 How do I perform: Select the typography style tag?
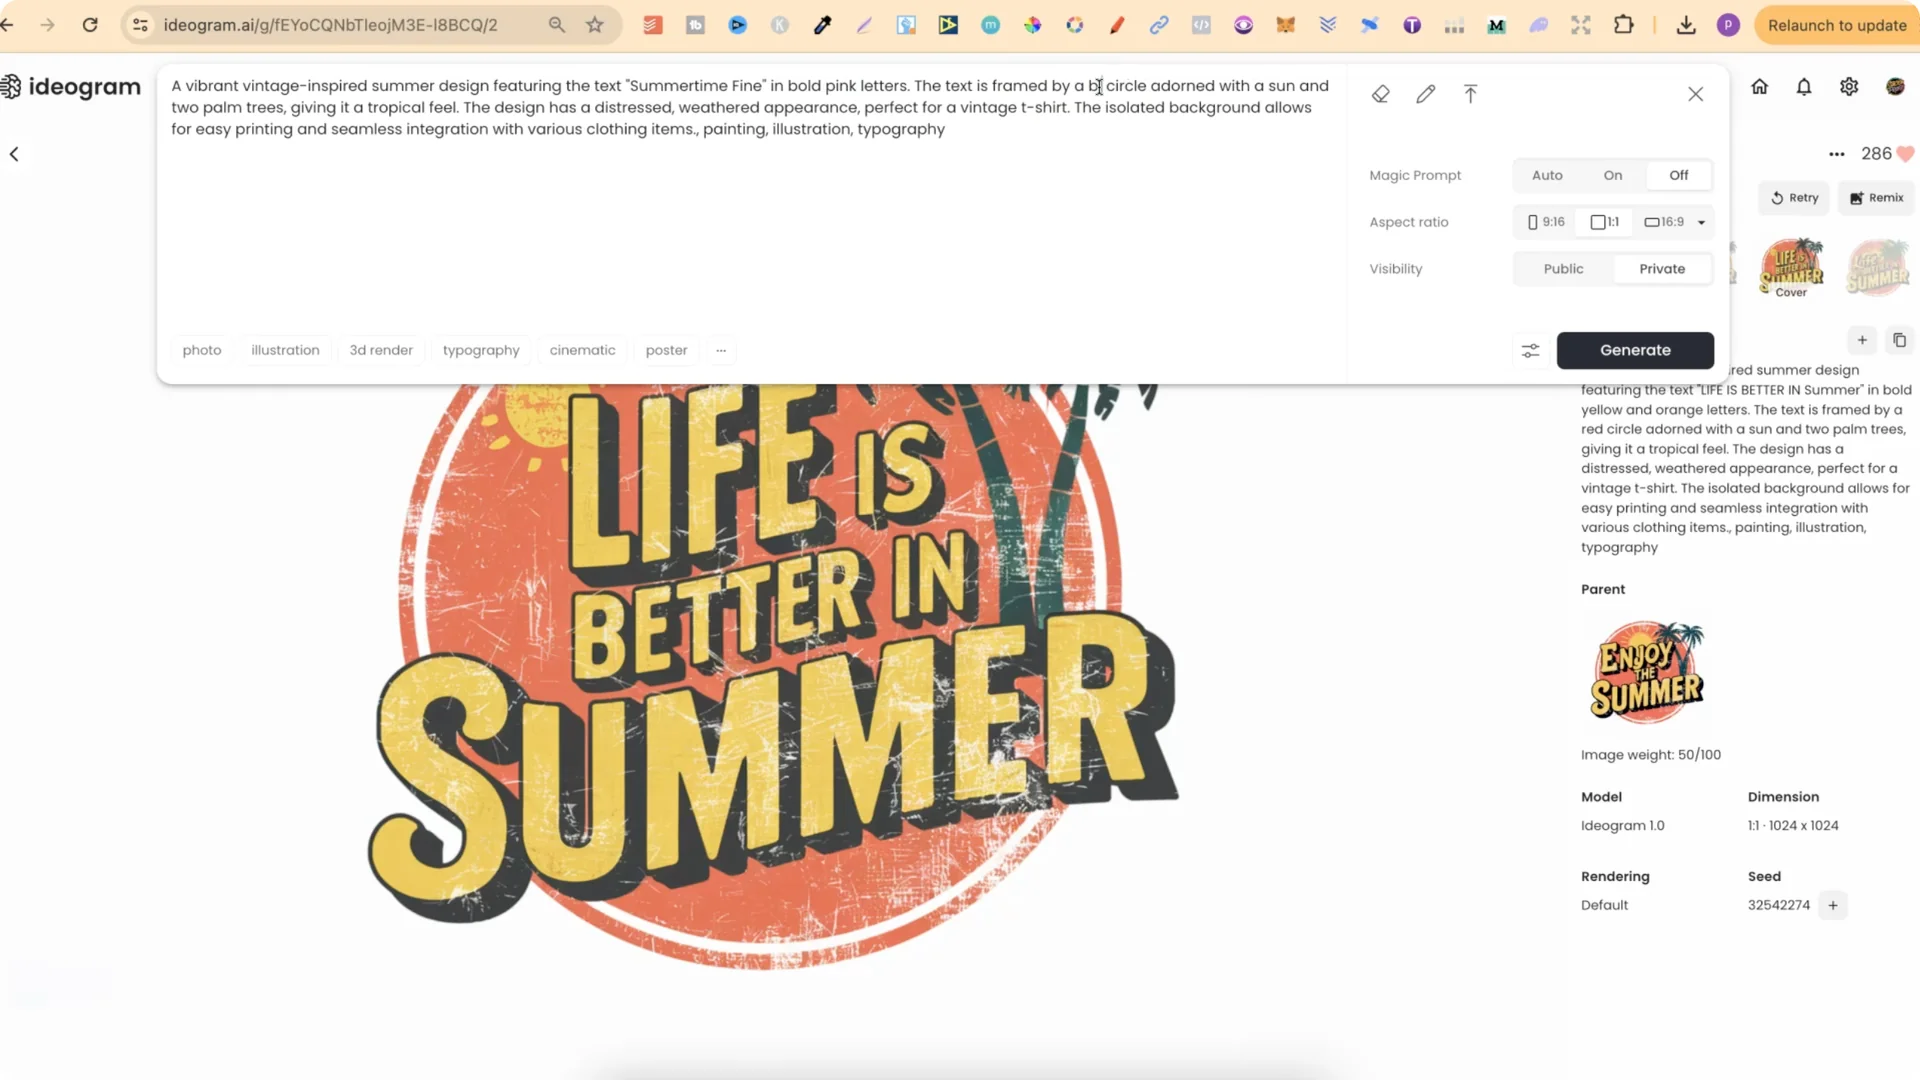[481, 351]
